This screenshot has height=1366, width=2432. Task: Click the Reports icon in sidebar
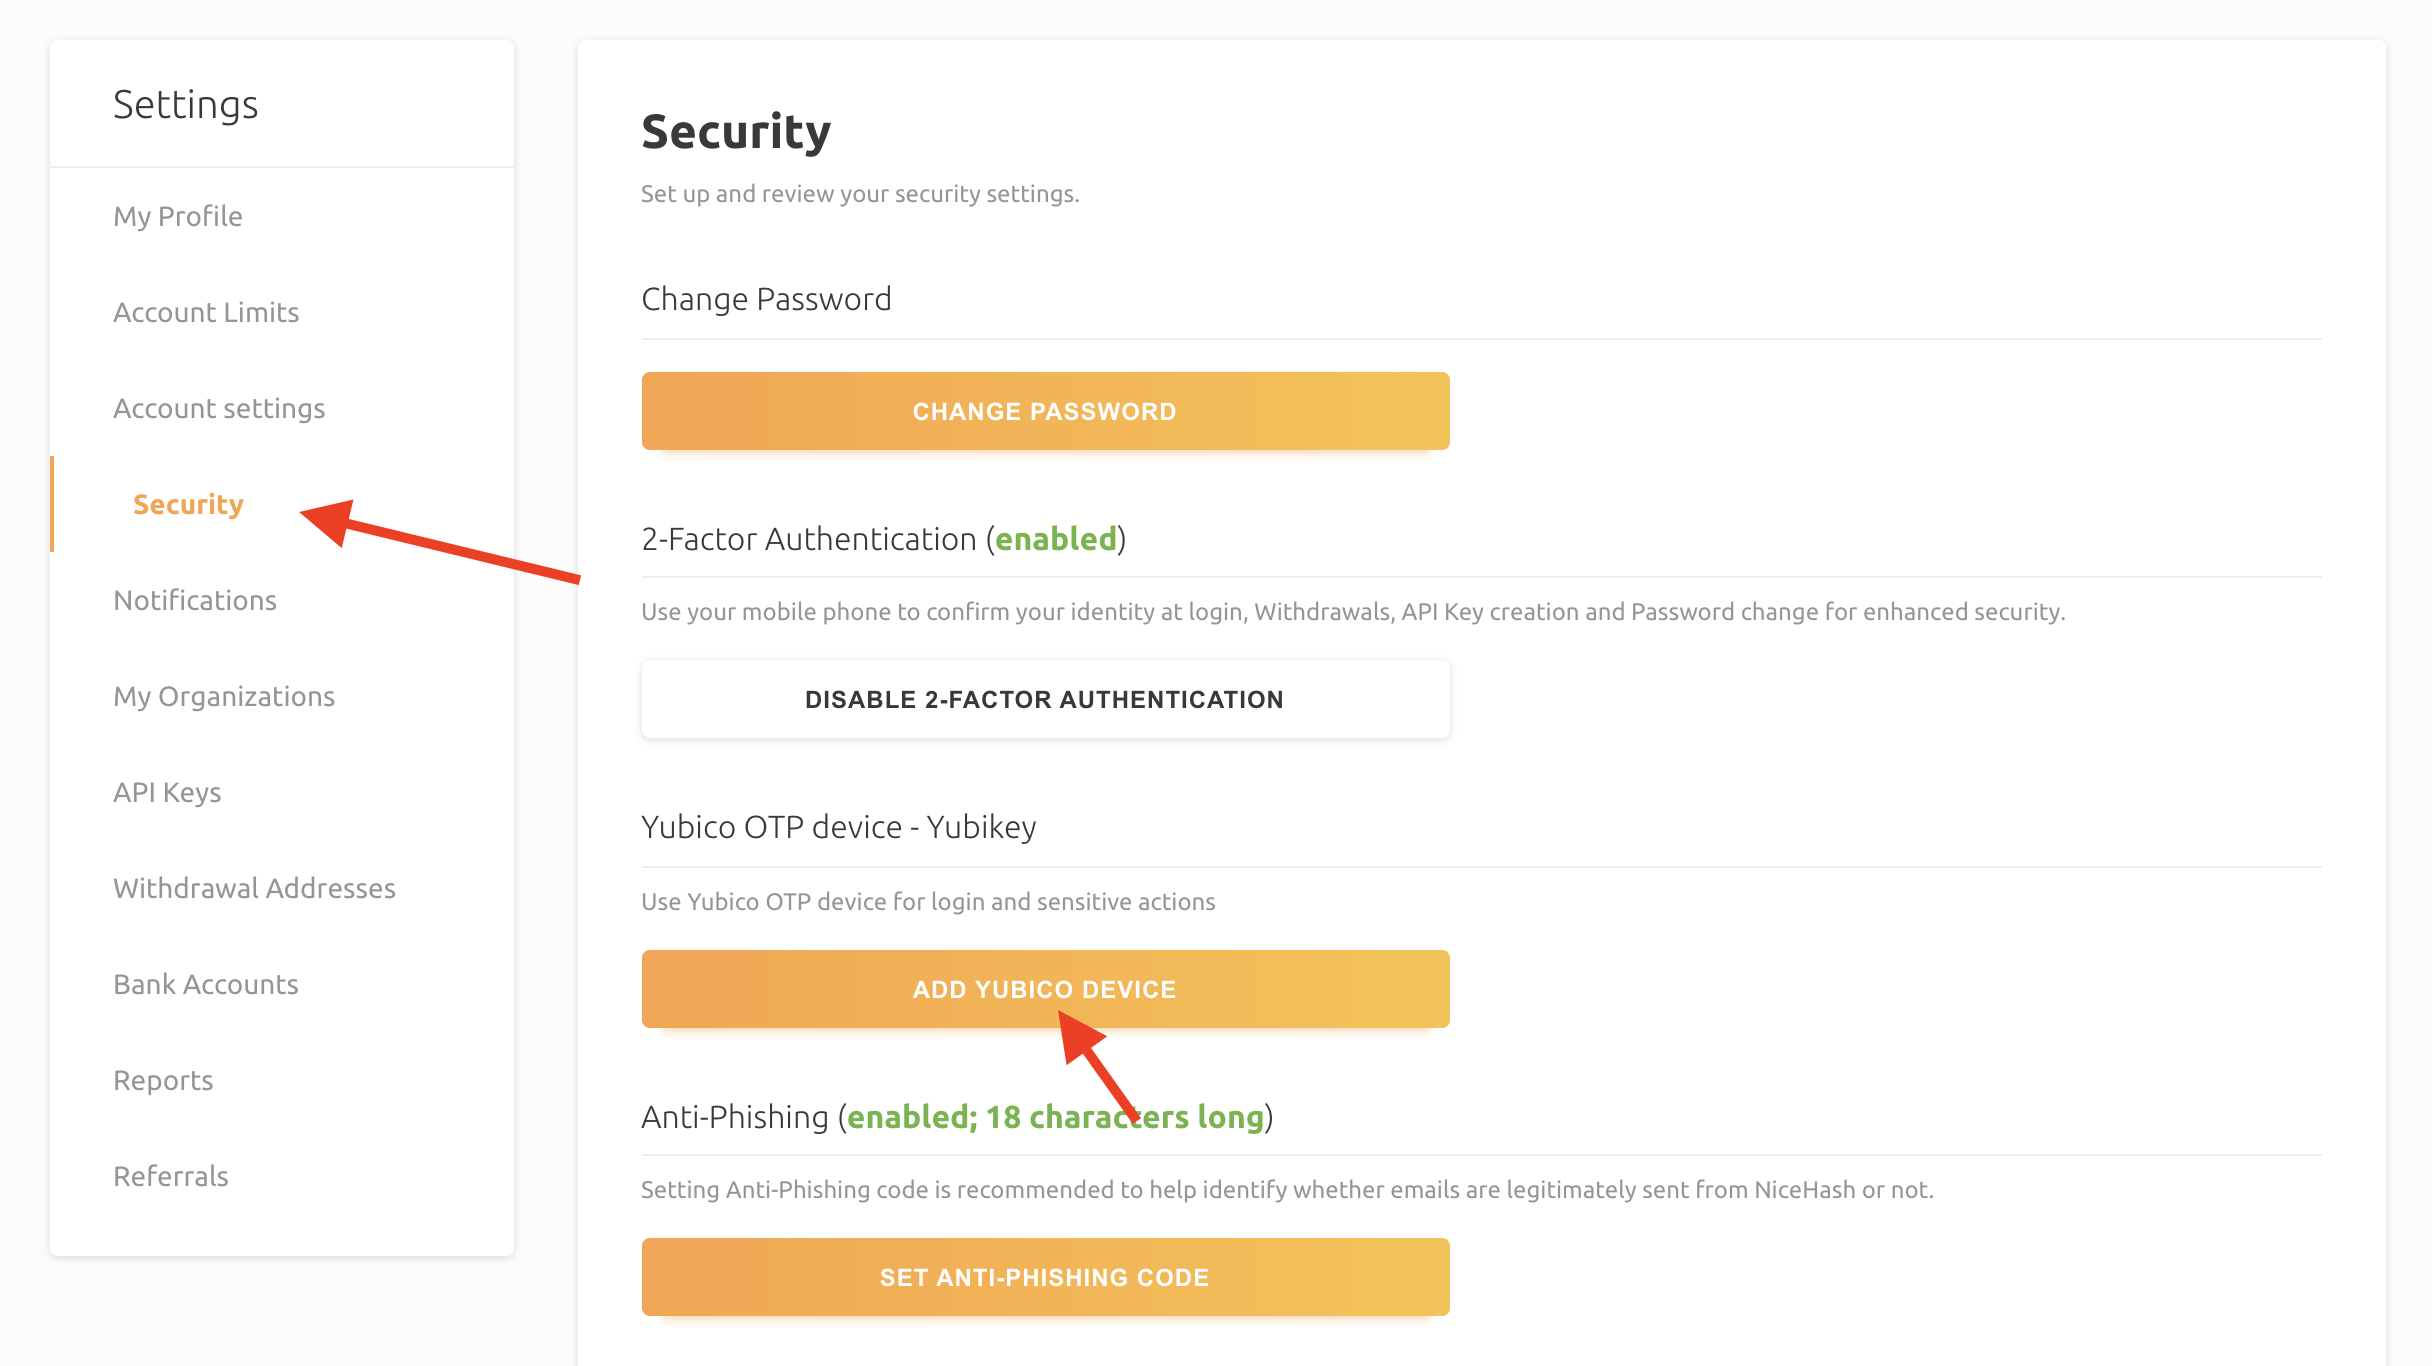(x=164, y=1079)
